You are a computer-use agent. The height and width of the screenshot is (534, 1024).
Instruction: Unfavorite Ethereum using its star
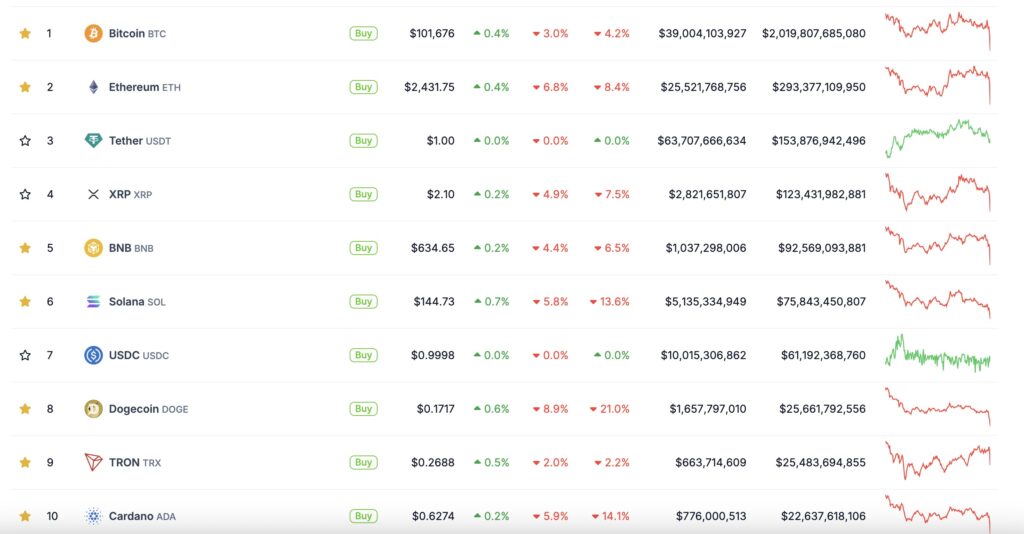coord(25,87)
